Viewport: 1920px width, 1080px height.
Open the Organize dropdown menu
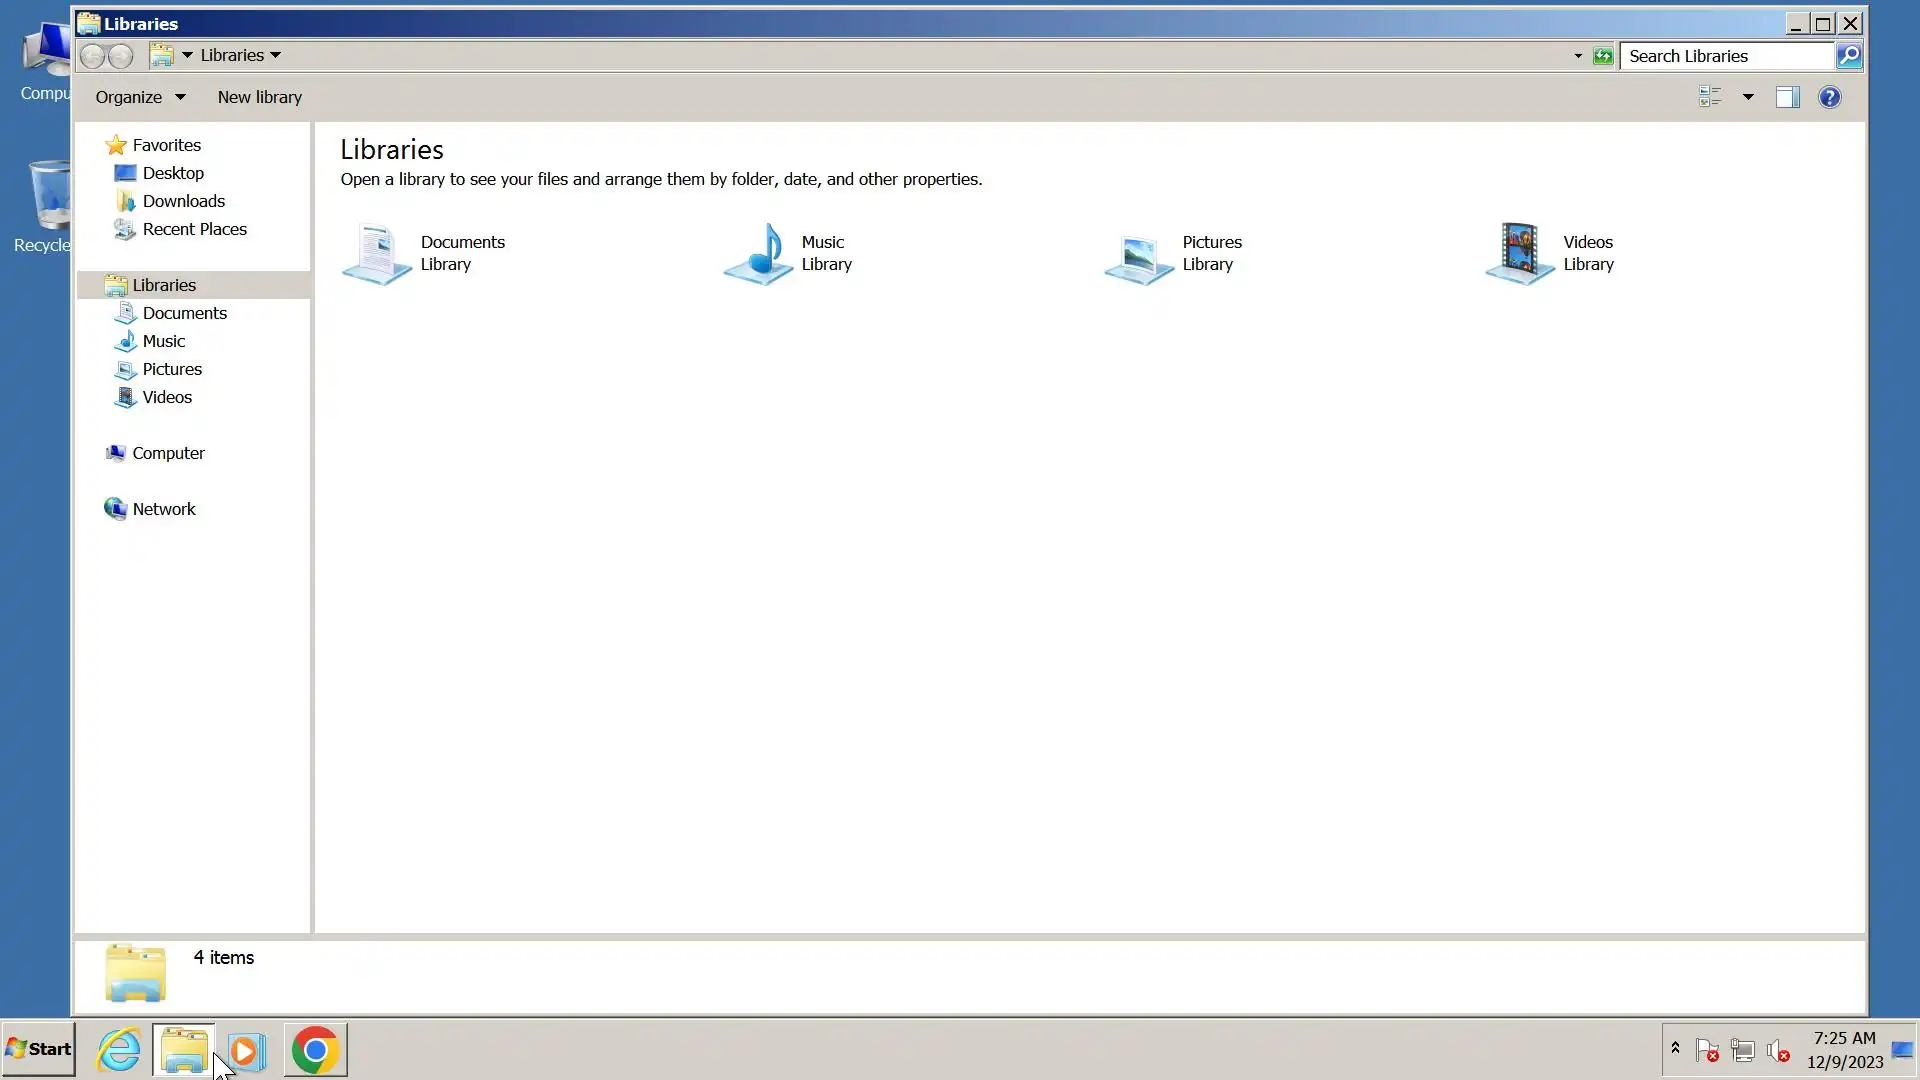tap(140, 97)
